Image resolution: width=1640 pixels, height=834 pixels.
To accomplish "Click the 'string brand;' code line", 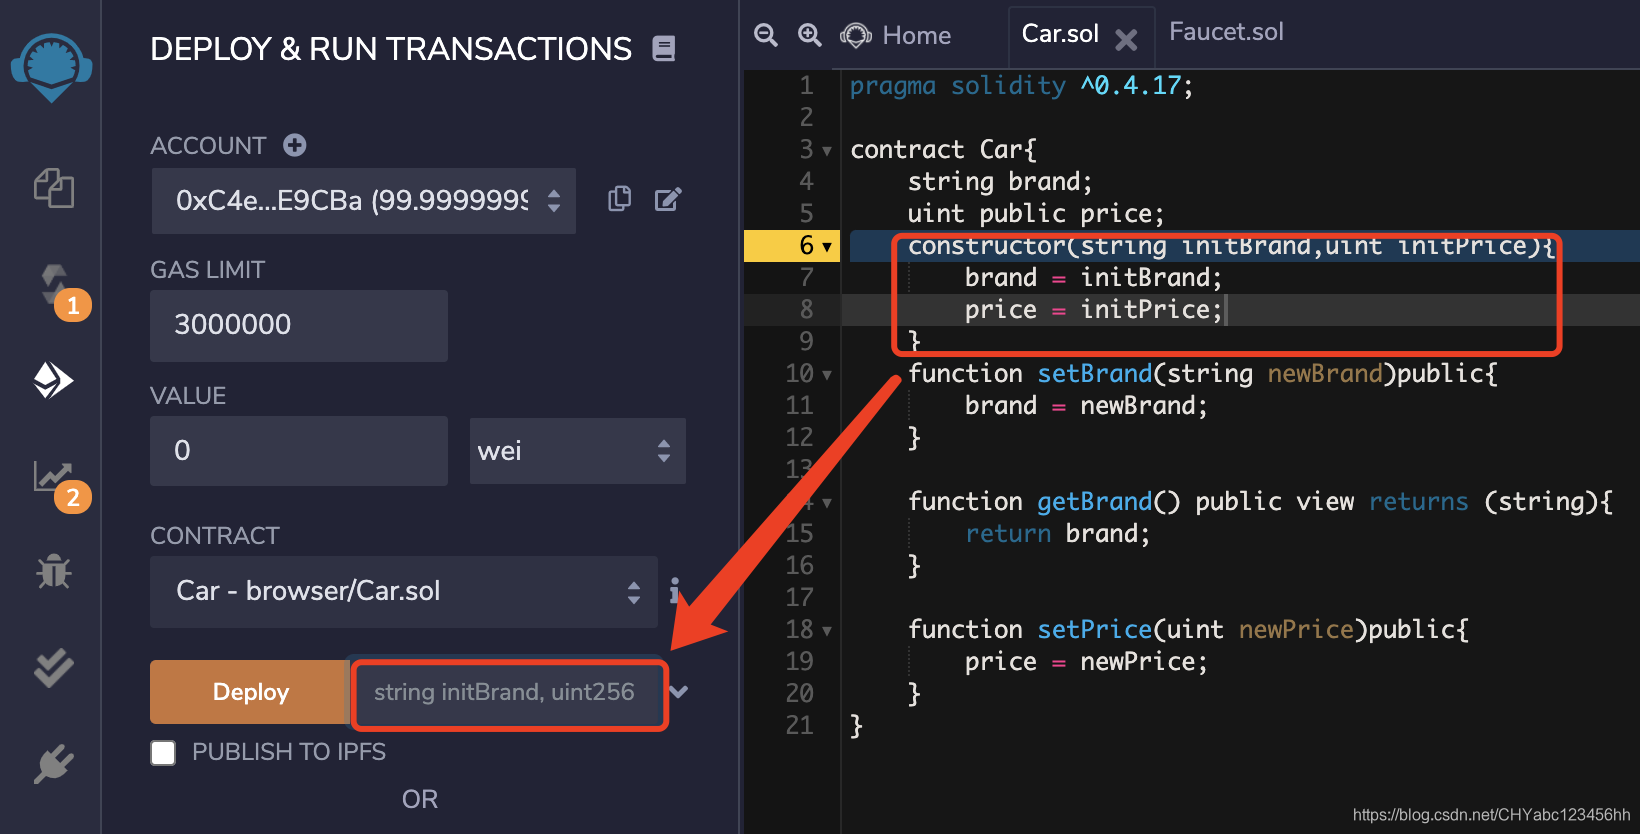I will [x=1000, y=182].
